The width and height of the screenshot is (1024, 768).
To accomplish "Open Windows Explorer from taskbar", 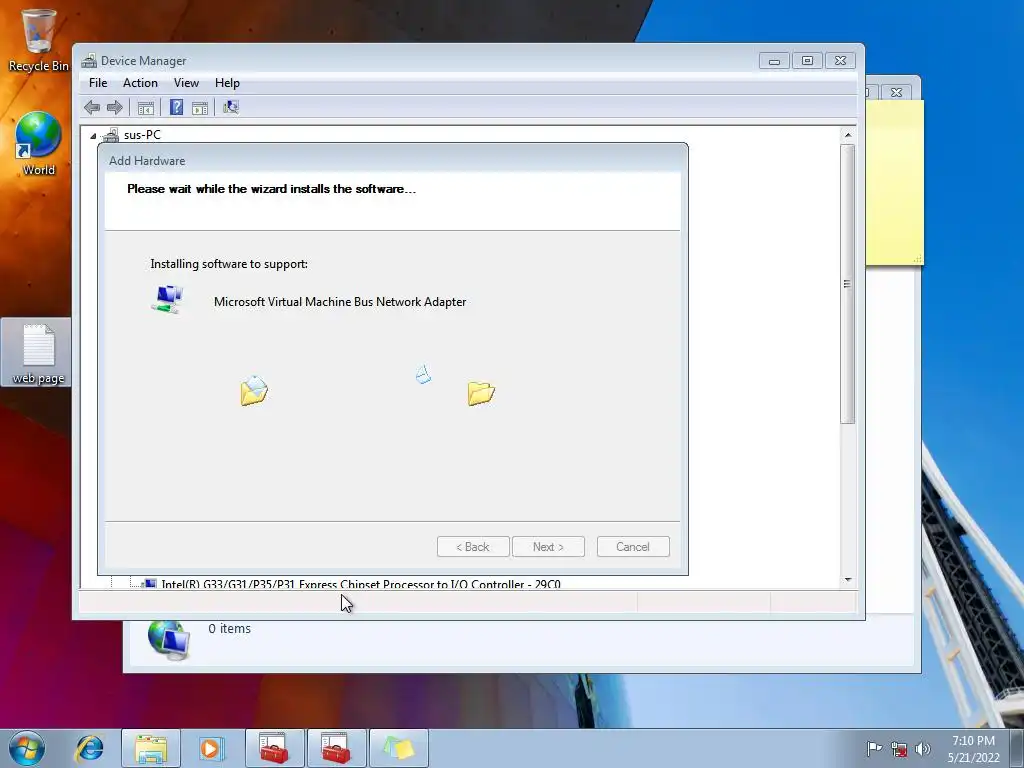I will tap(151, 748).
